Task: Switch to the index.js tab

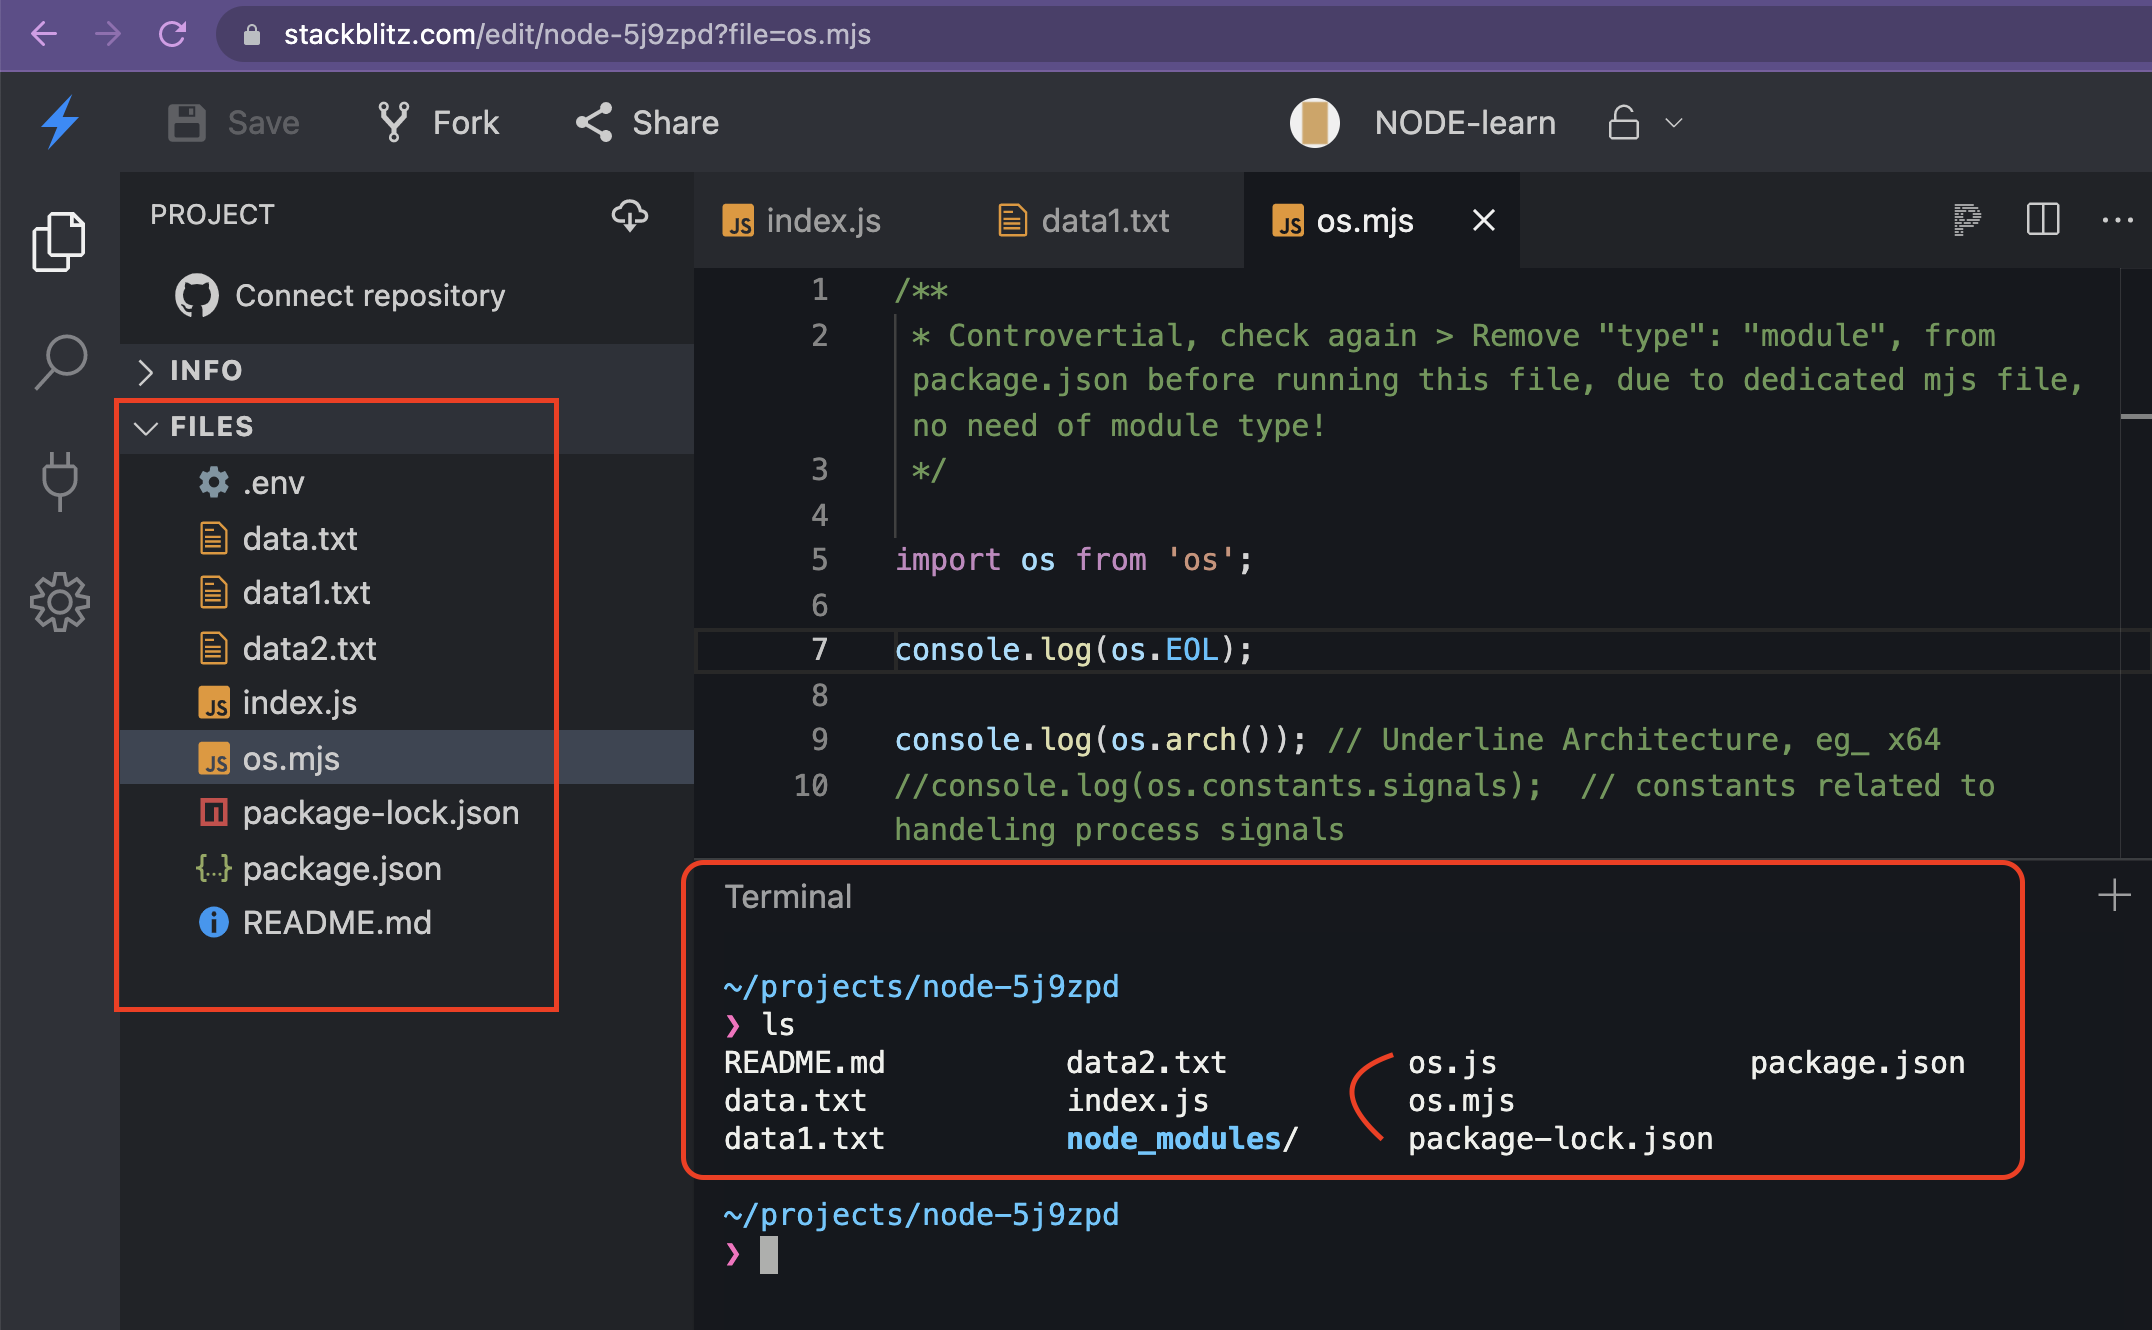Action: (820, 220)
